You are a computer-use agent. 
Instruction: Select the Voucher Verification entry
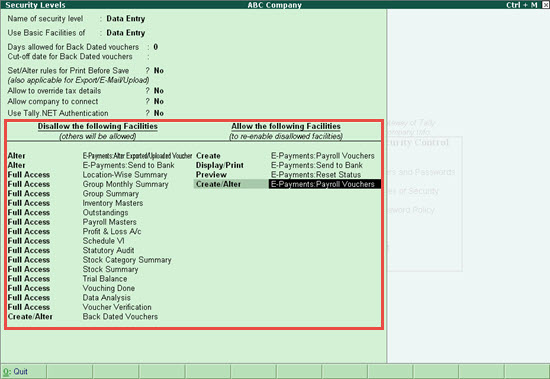click(117, 307)
